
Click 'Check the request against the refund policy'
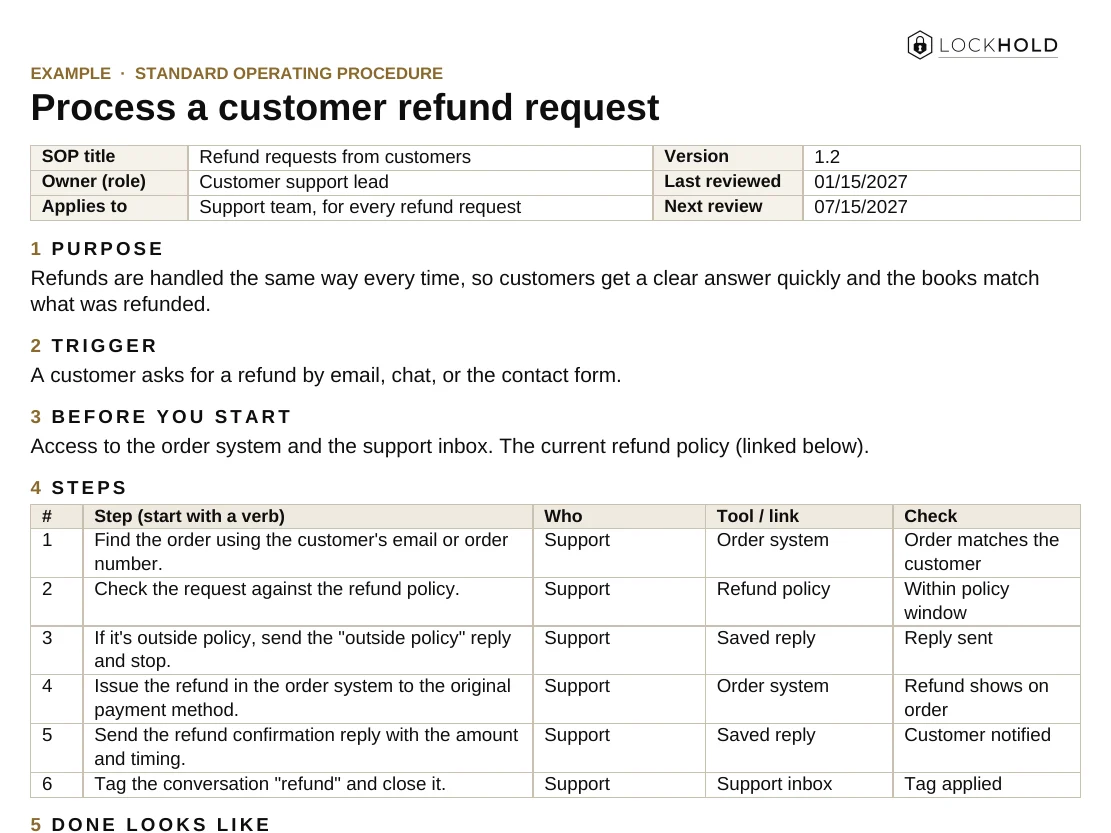[x=308, y=601]
